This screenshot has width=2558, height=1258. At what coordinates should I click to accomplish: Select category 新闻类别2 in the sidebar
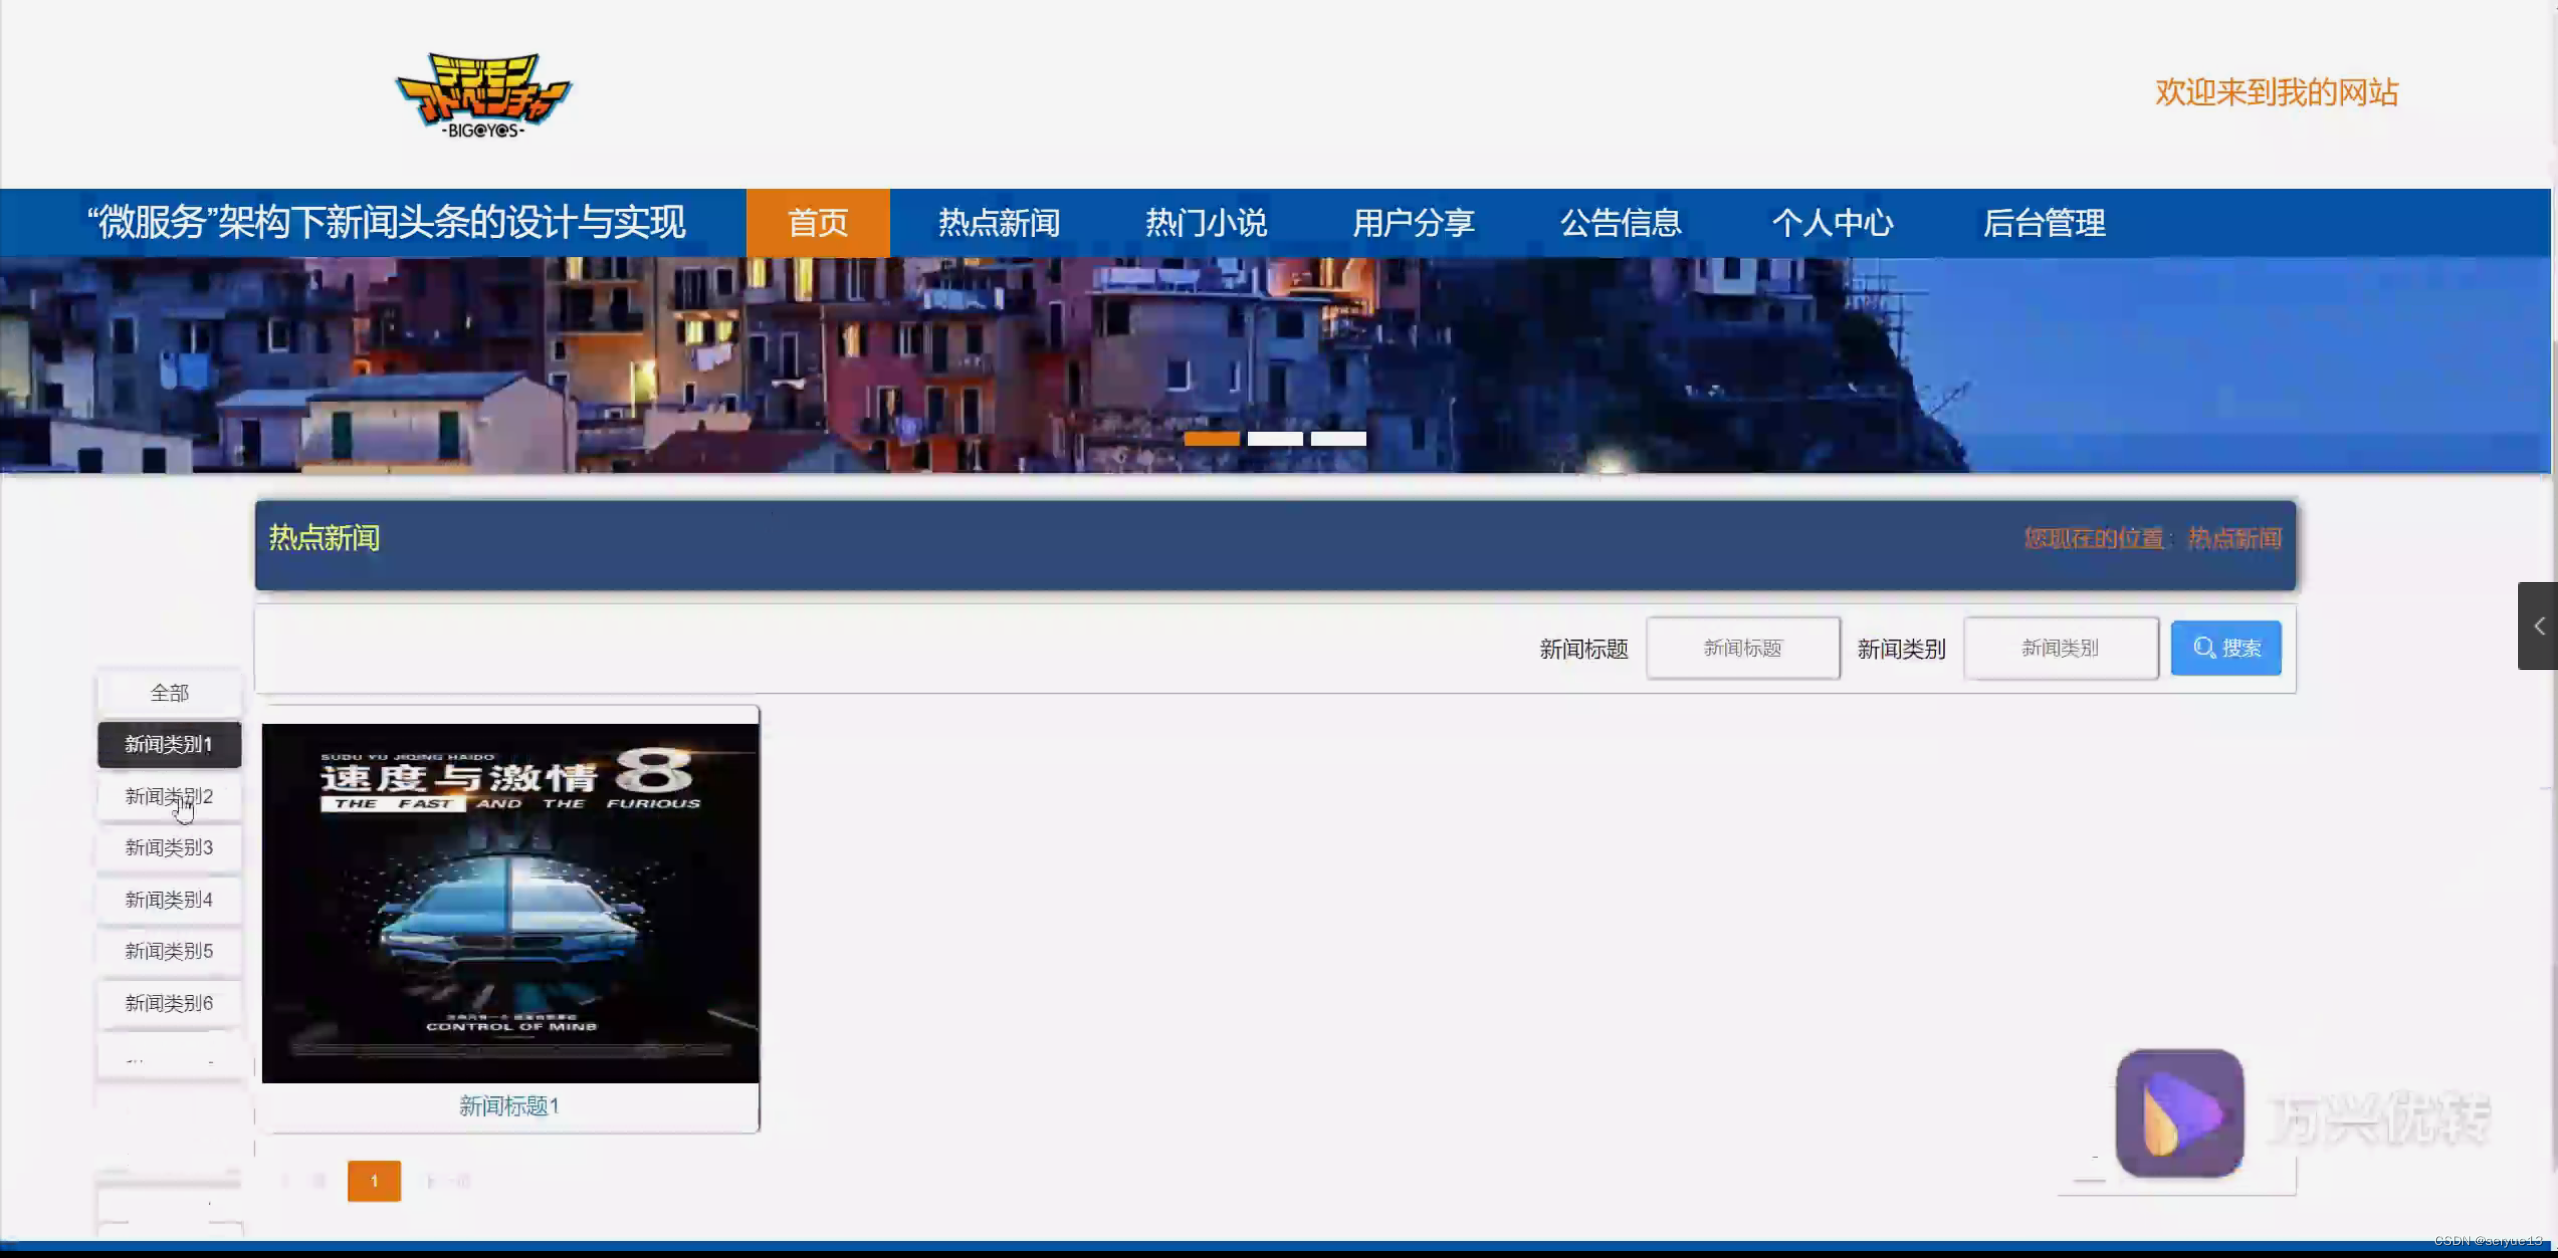(x=168, y=796)
